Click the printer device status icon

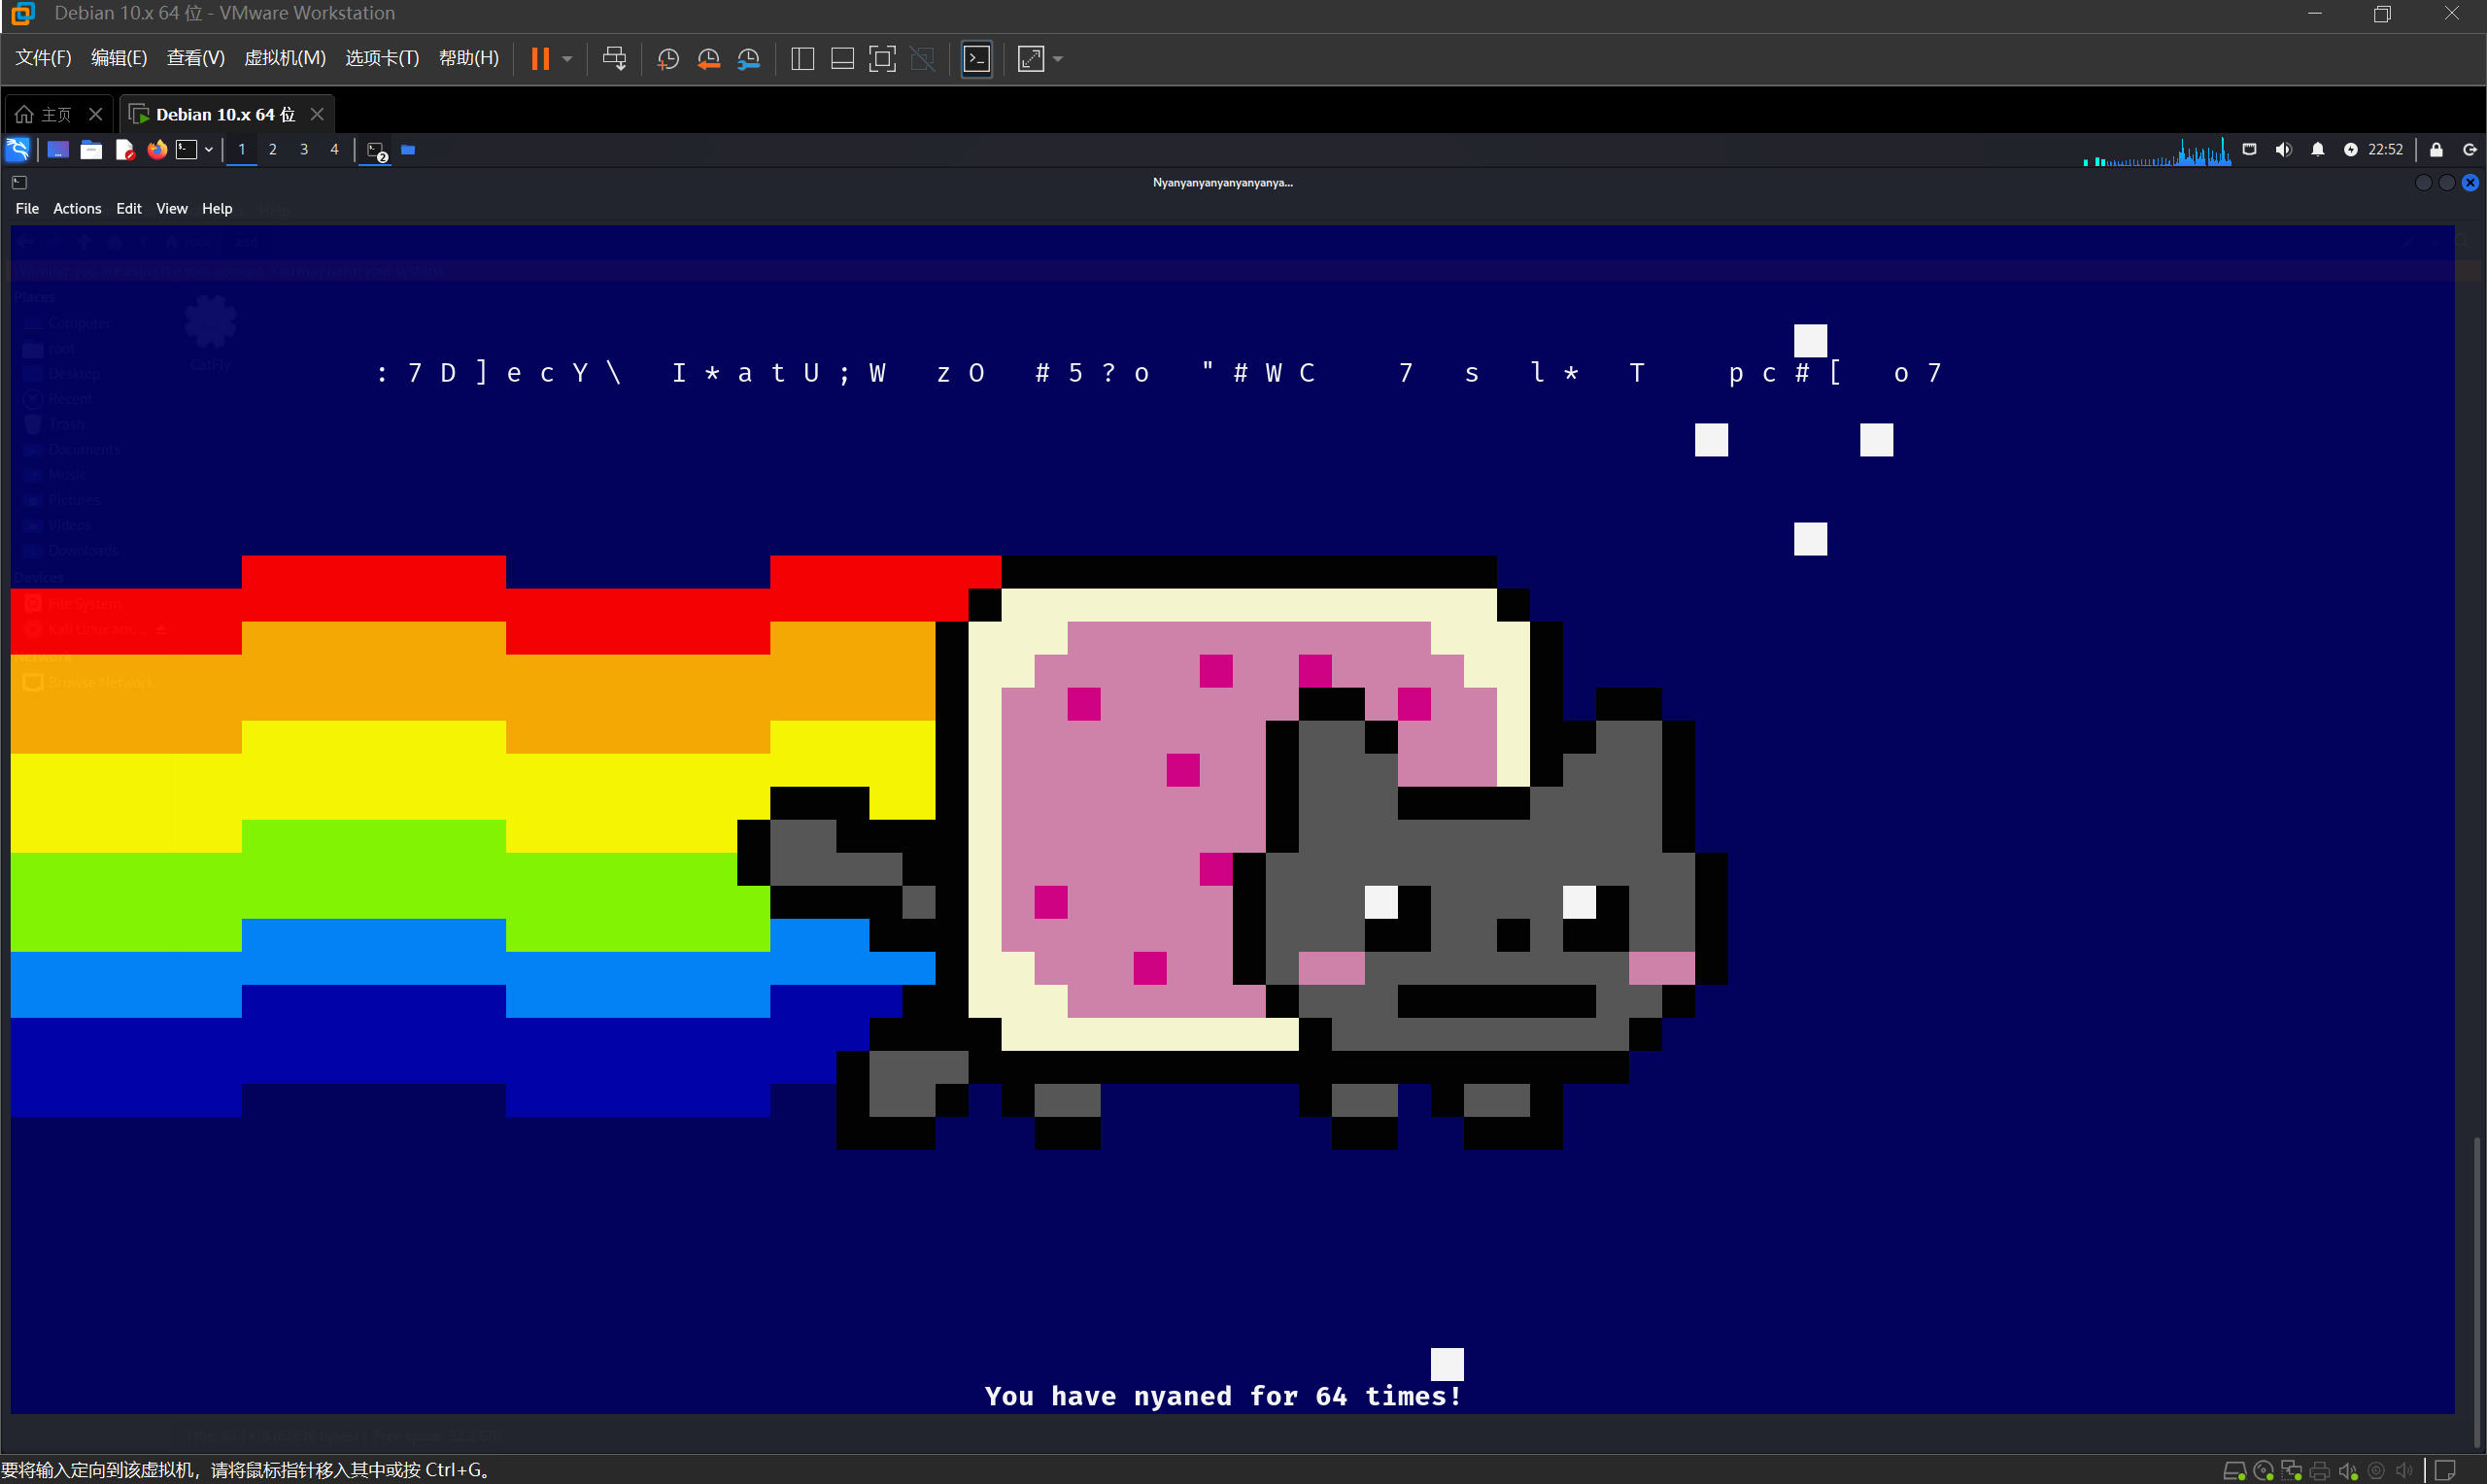(2319, 1470)
